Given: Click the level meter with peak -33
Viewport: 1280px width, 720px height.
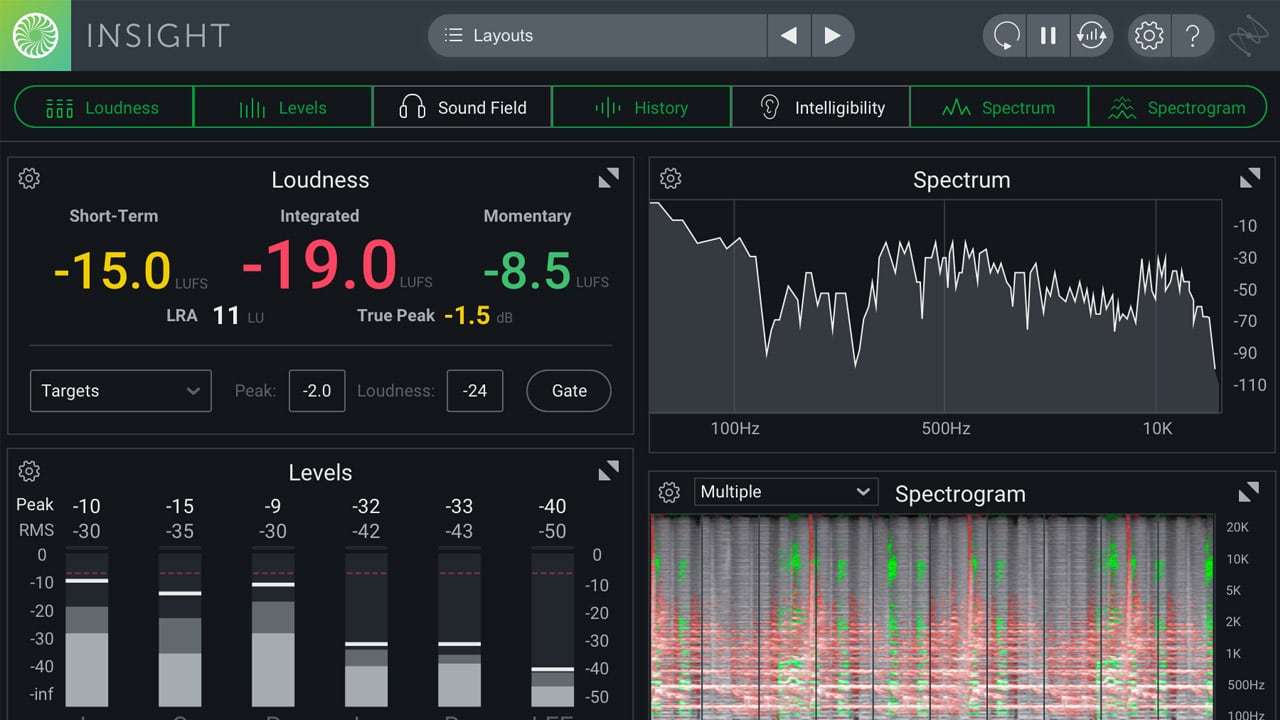Looking at the screenshot, I should point(459,627).
